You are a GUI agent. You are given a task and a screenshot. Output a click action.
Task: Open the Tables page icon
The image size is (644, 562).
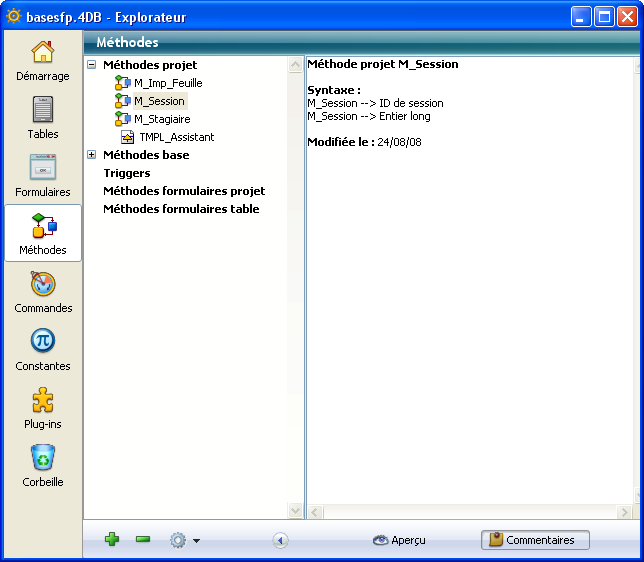click(x=43, y=118)
